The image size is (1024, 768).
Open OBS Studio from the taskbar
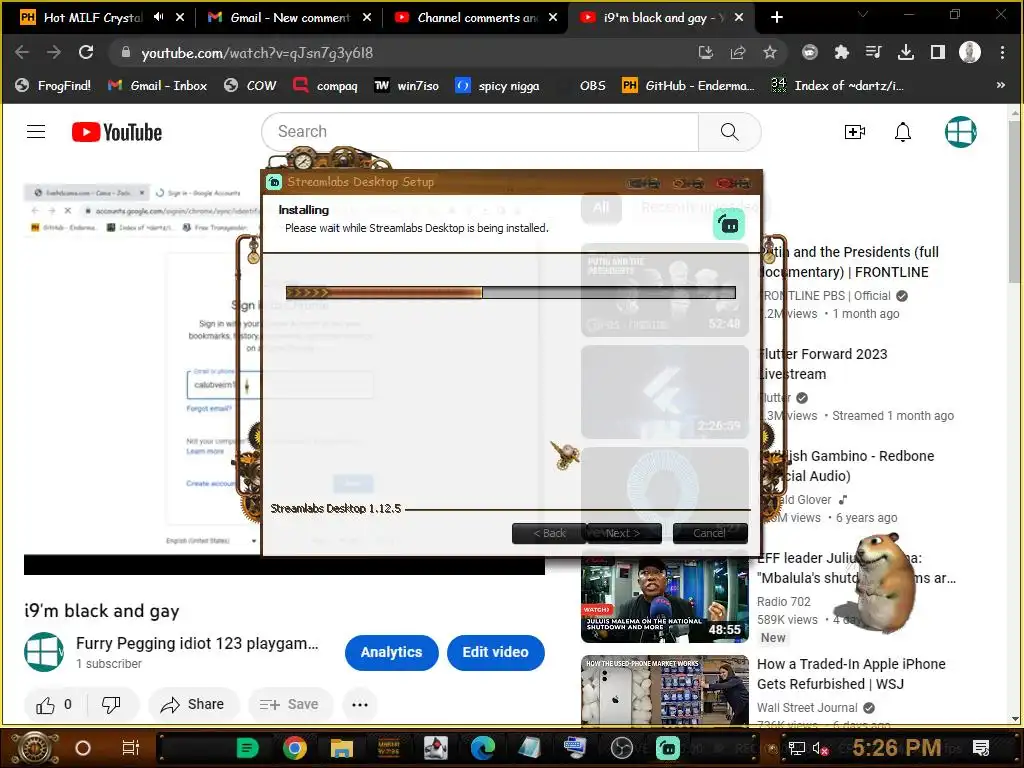click(x=622, y=748)
